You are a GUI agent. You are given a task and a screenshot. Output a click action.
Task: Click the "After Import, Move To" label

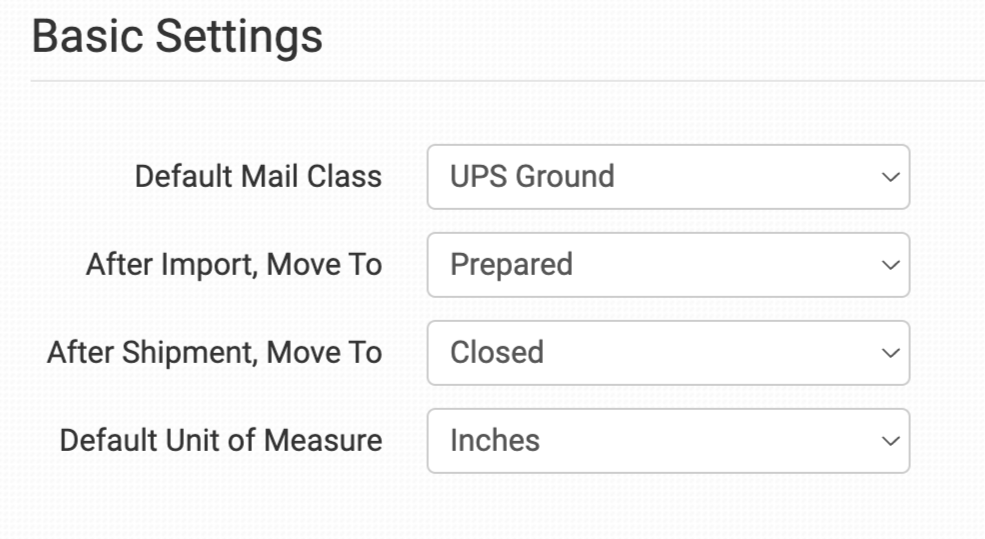(234, 265)
